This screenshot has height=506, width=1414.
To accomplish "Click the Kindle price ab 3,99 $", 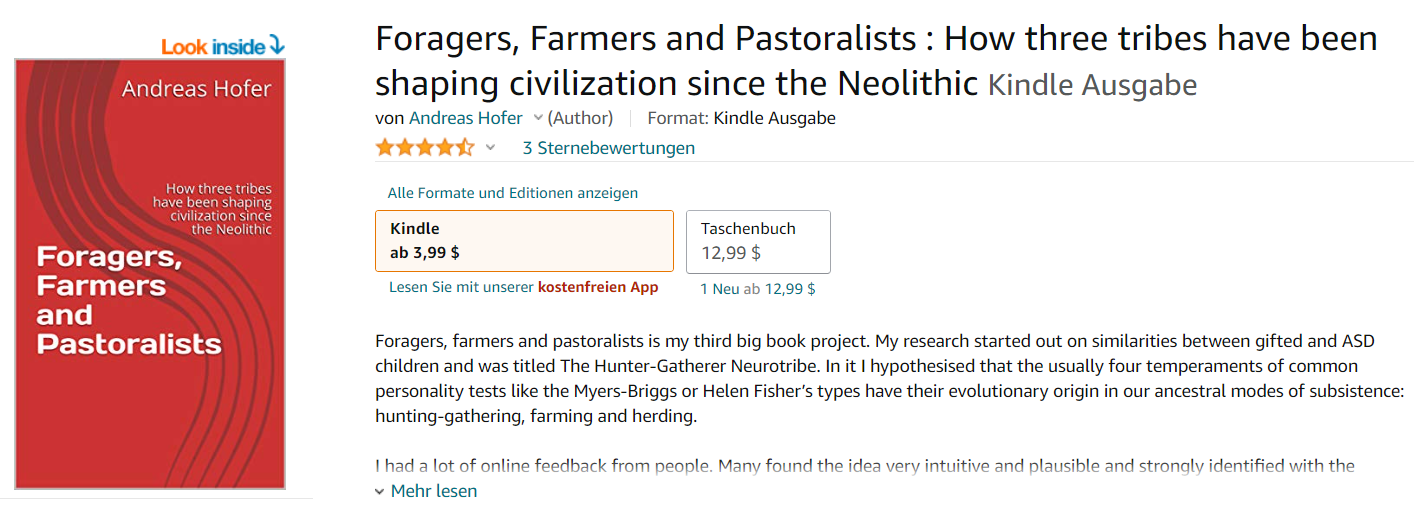I will [425, 253].
